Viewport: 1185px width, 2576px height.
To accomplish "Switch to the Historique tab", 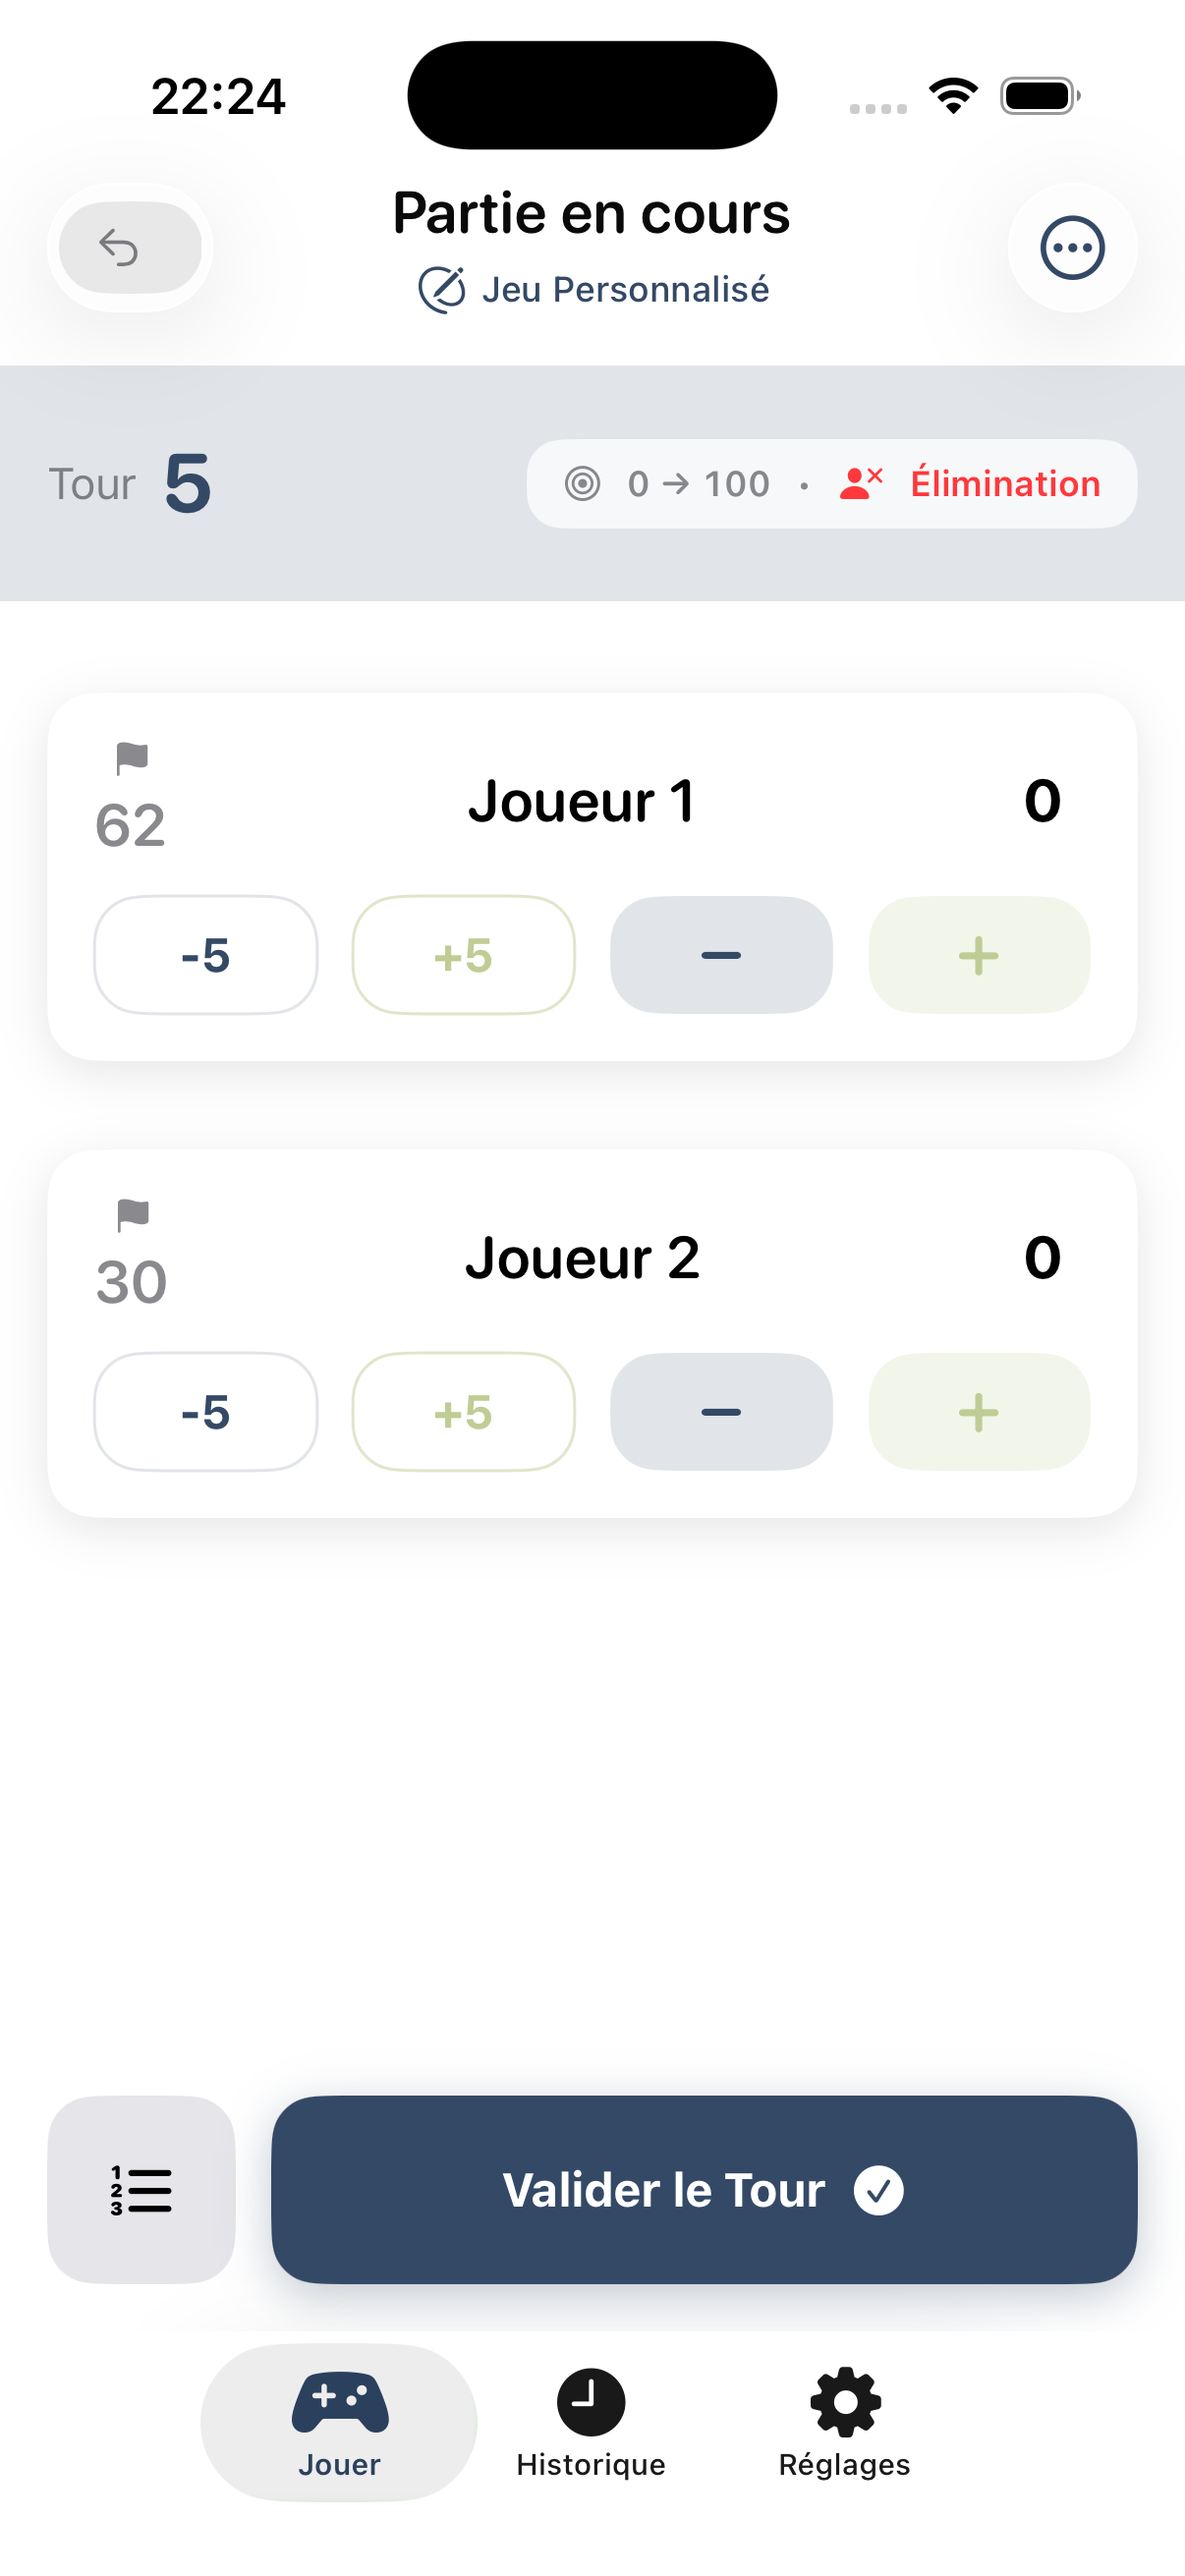I will pyautogui.click(x=589, y=2464).
